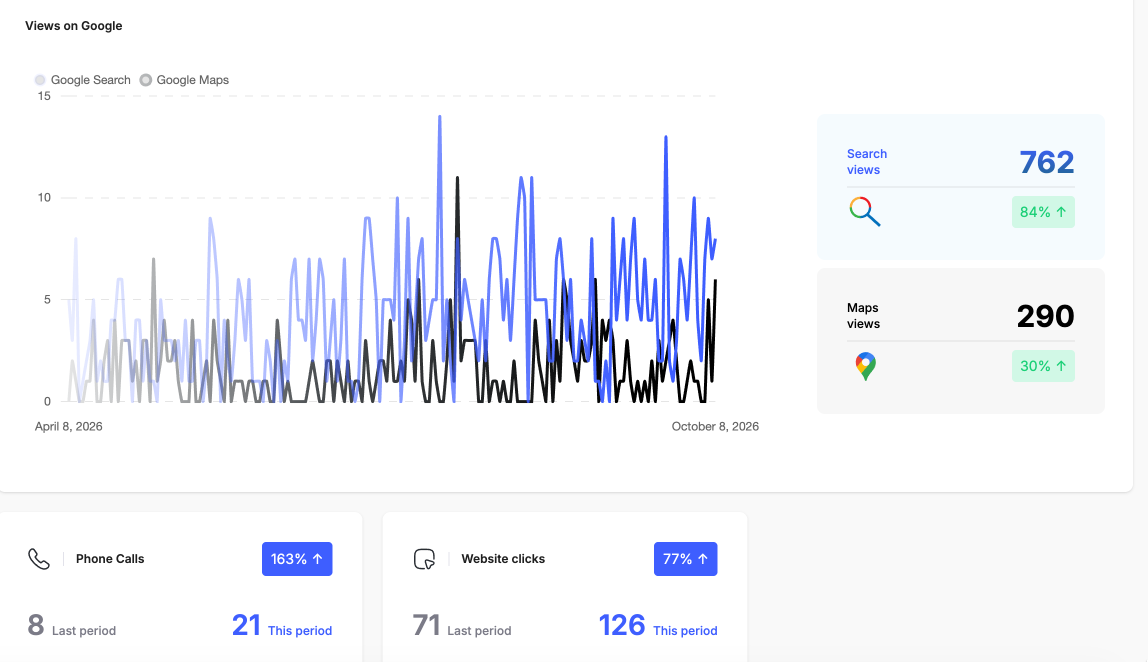The image size is (1148, 662).
Task: Click the y-axis label 15
Action: 45,96
